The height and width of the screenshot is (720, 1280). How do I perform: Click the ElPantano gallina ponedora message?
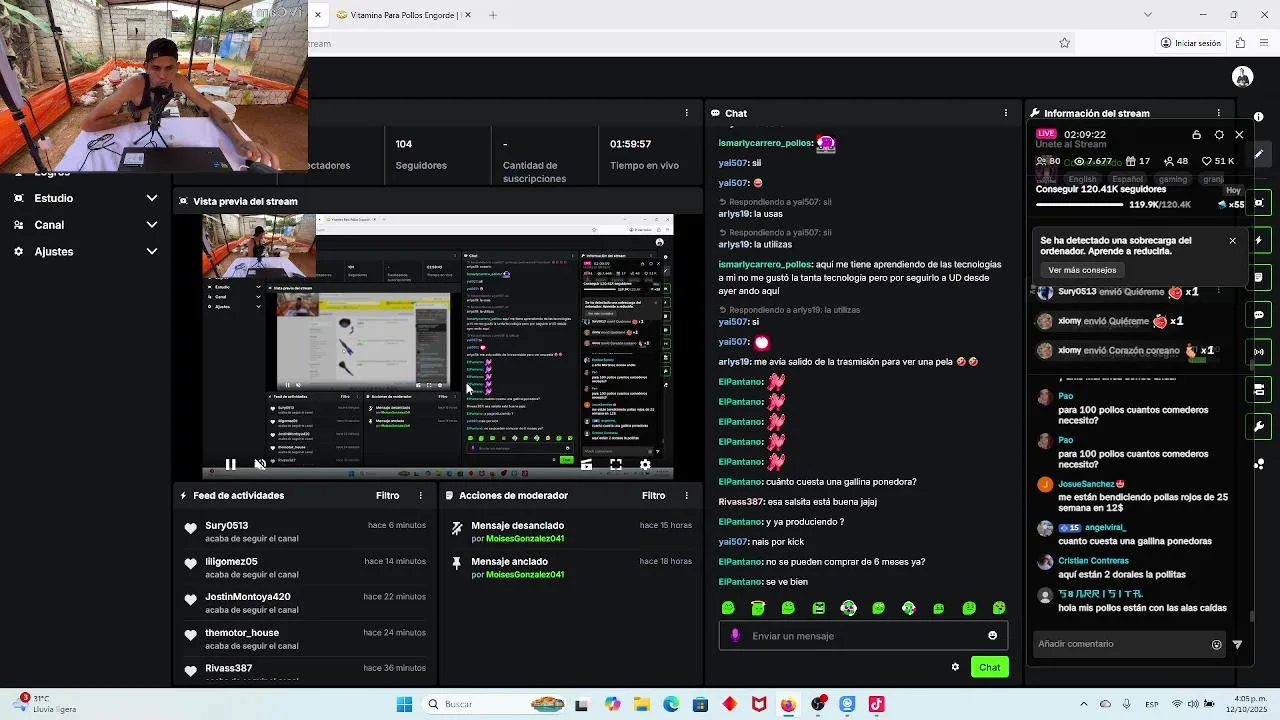tap(817, 482)
